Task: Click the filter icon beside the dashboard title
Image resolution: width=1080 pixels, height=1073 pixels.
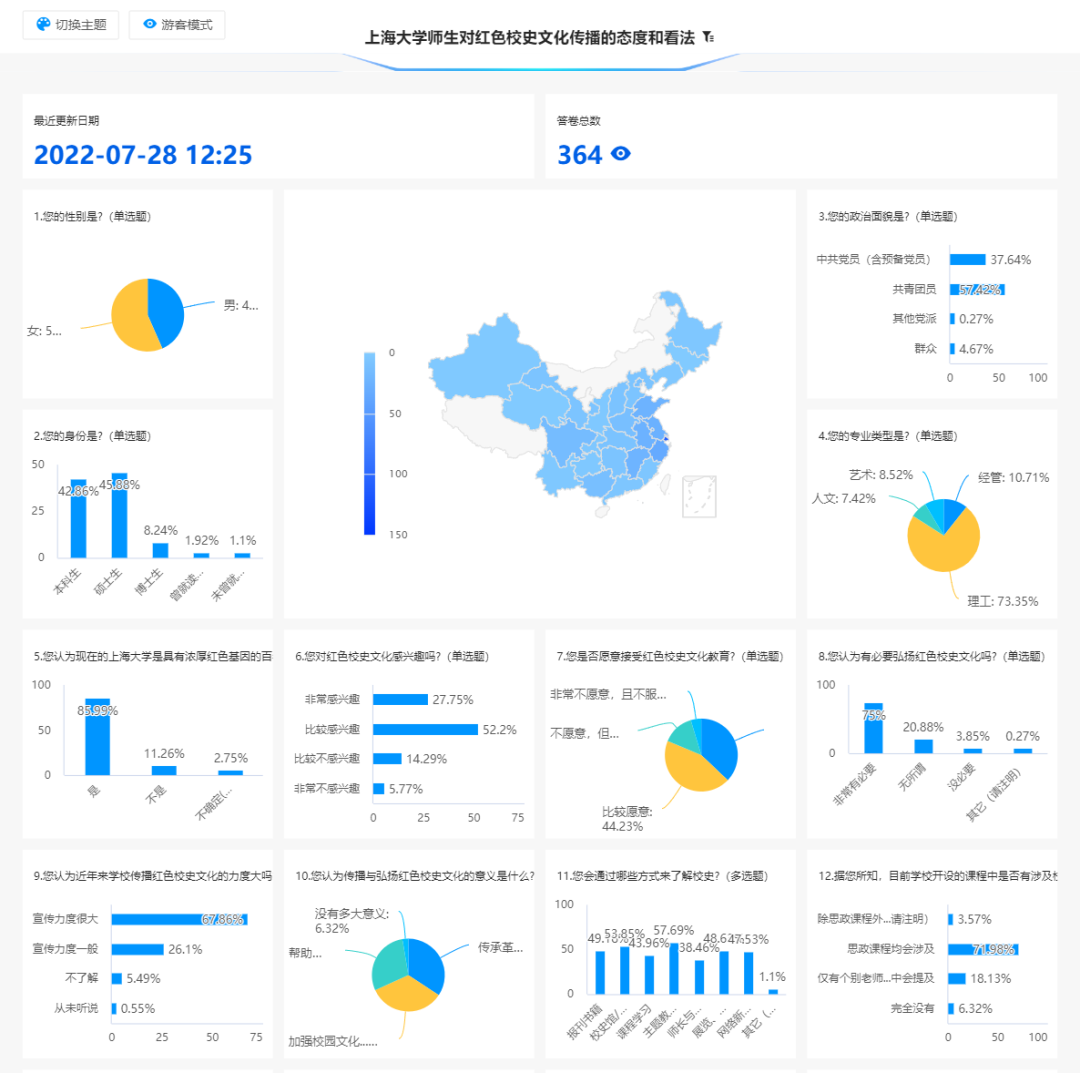Action: point(708,37)
